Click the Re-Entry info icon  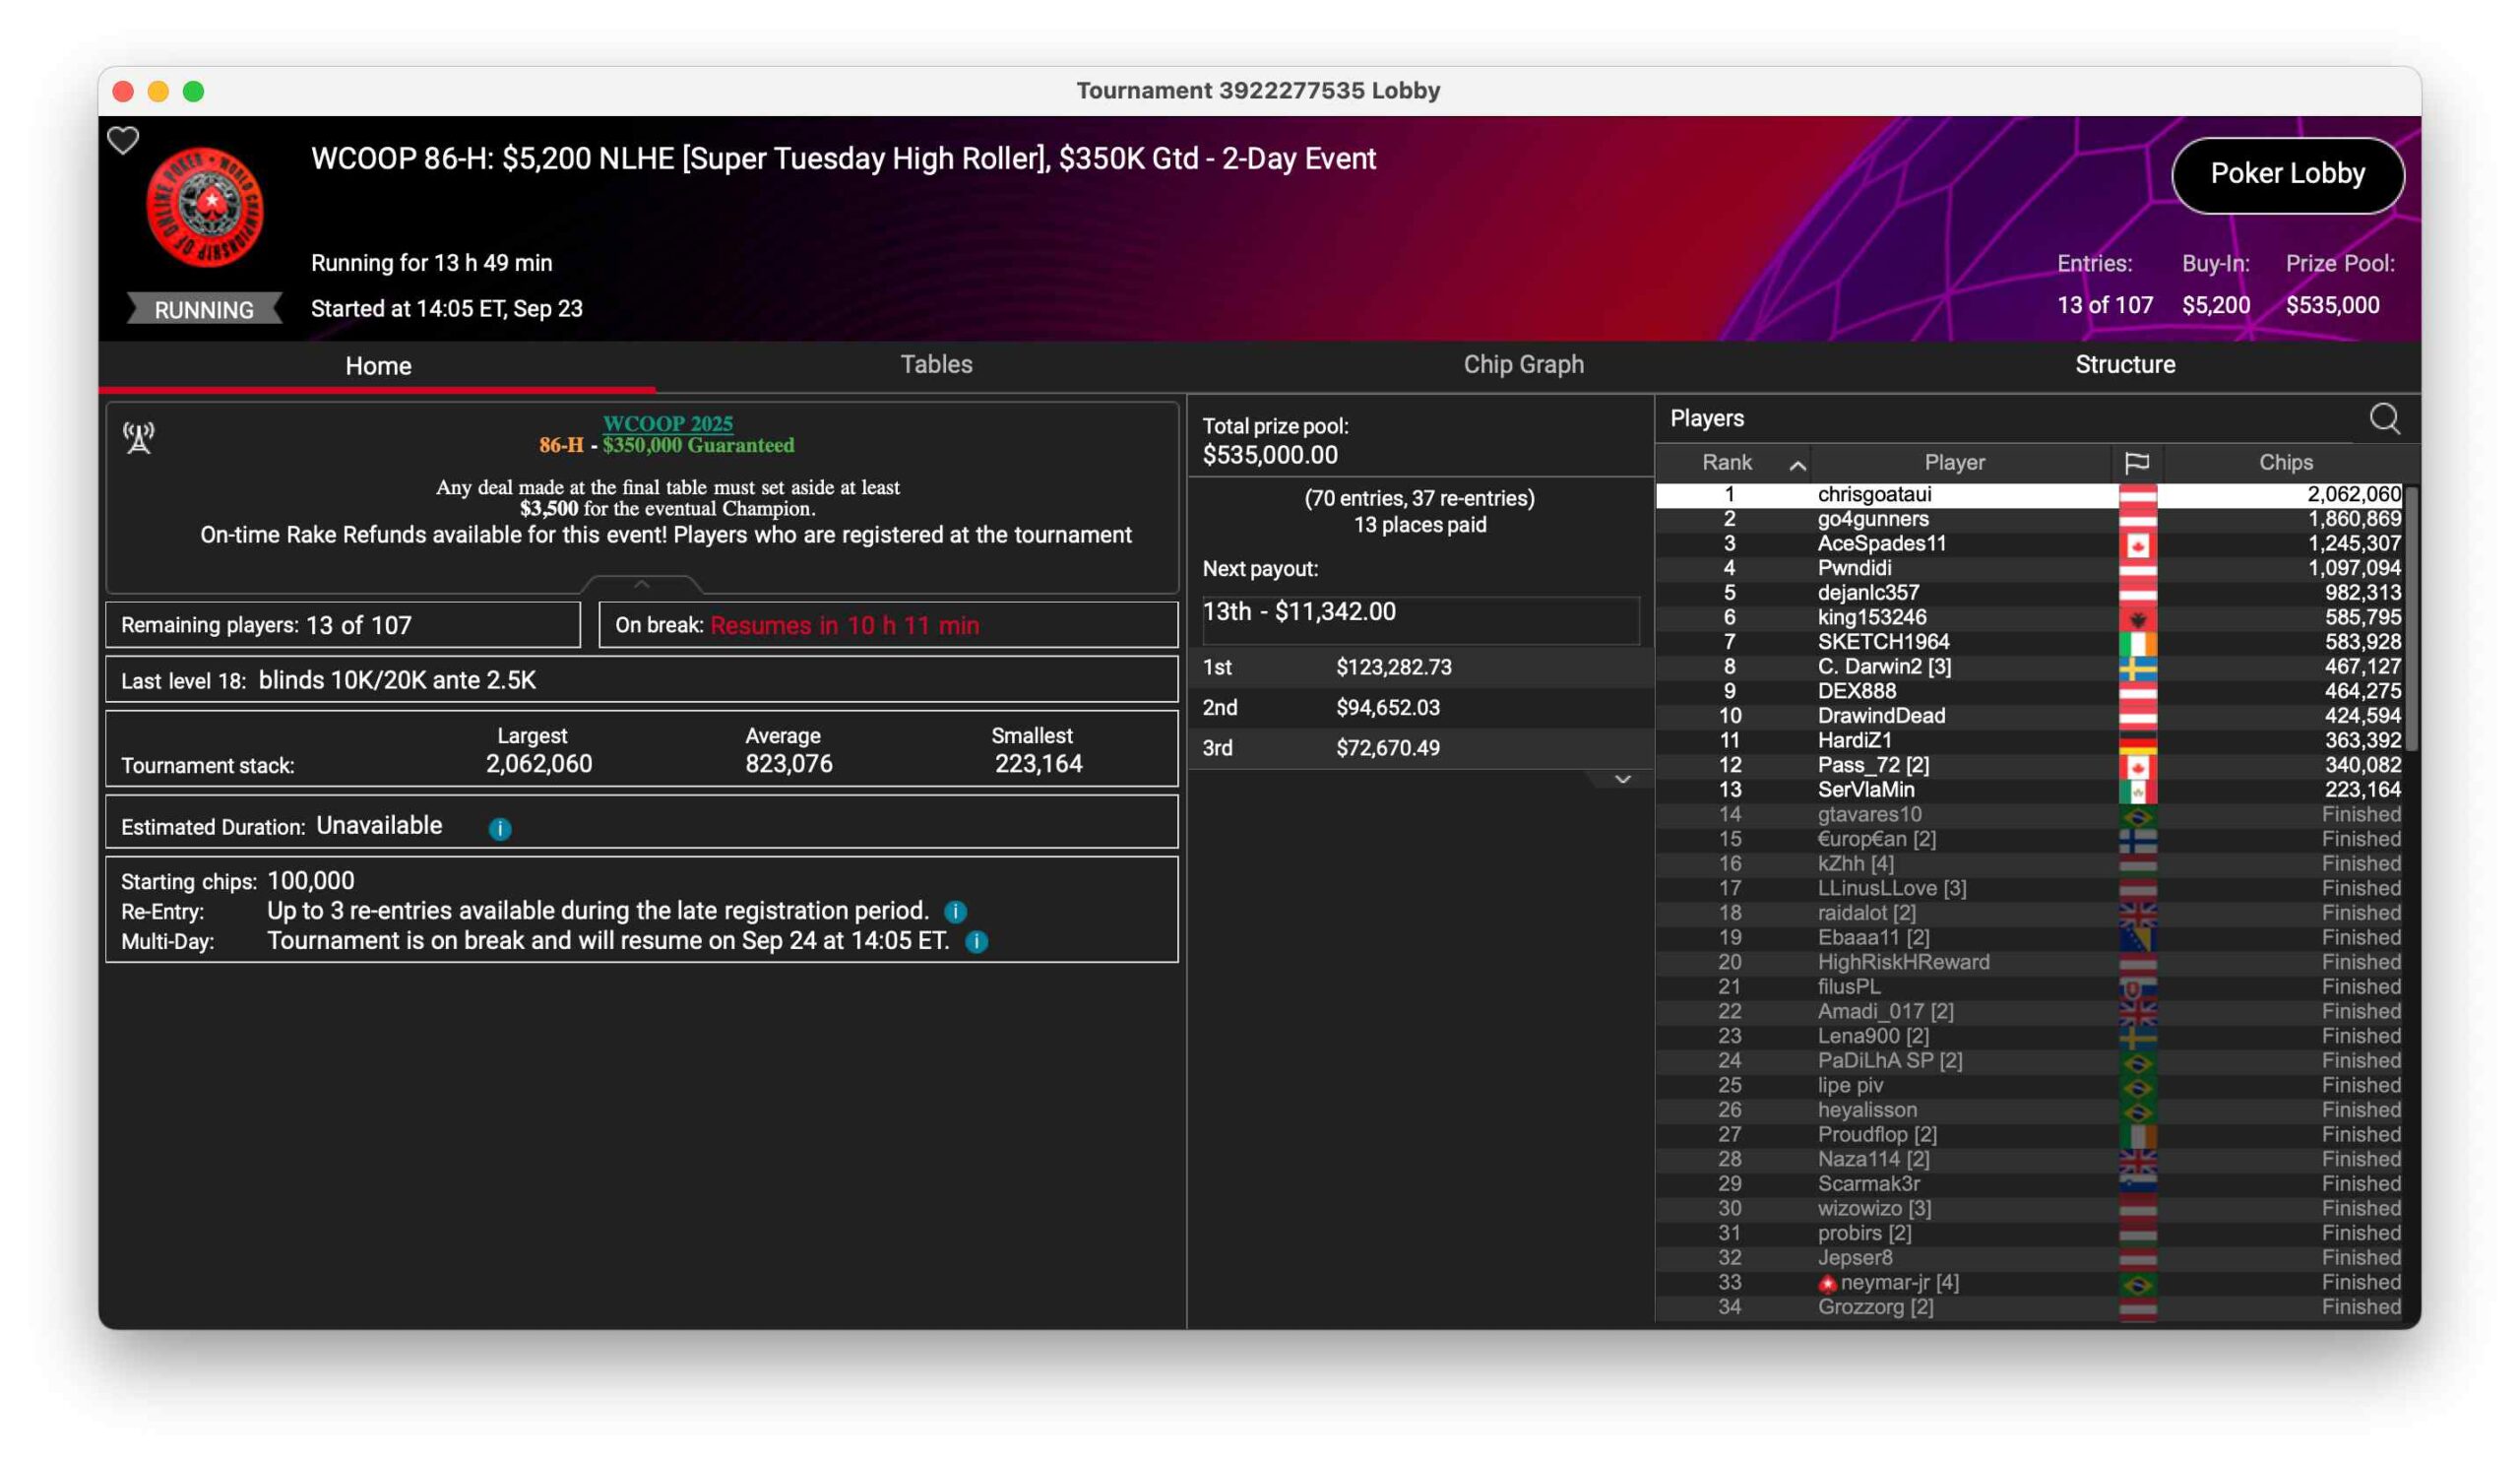pyautogui.click(x=955, y=911)
